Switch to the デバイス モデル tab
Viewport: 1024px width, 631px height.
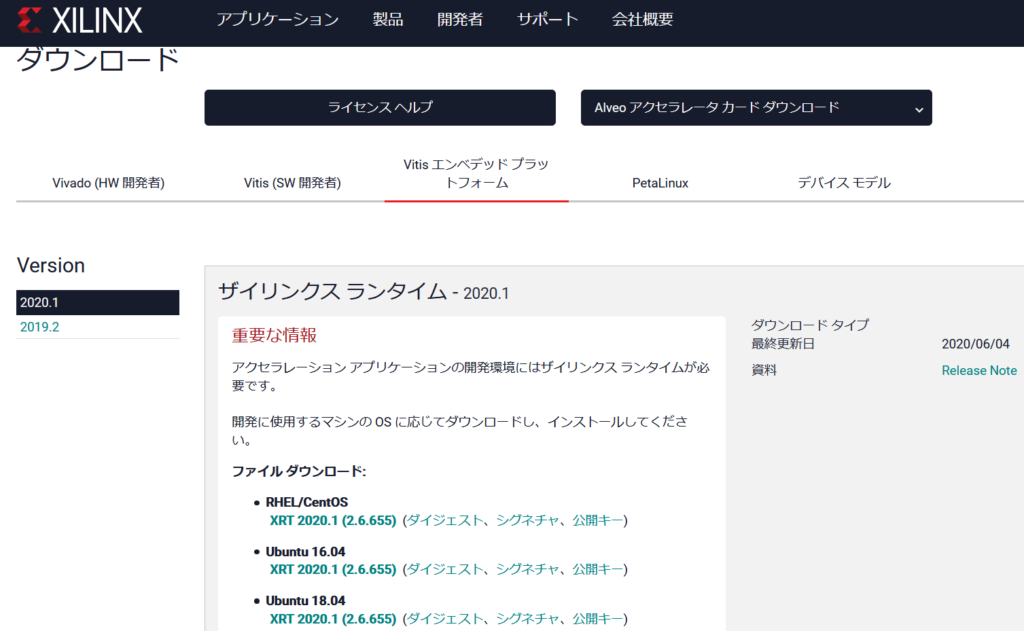(x=844, y=183)
